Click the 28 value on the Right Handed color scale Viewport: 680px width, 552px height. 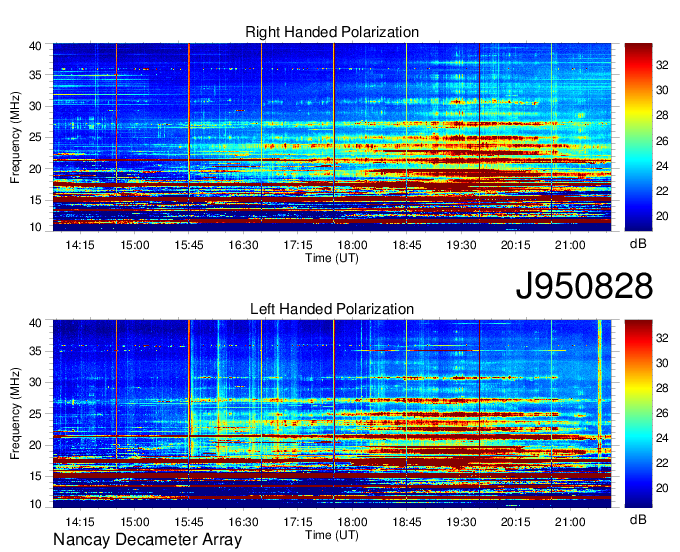coord(662,115)
